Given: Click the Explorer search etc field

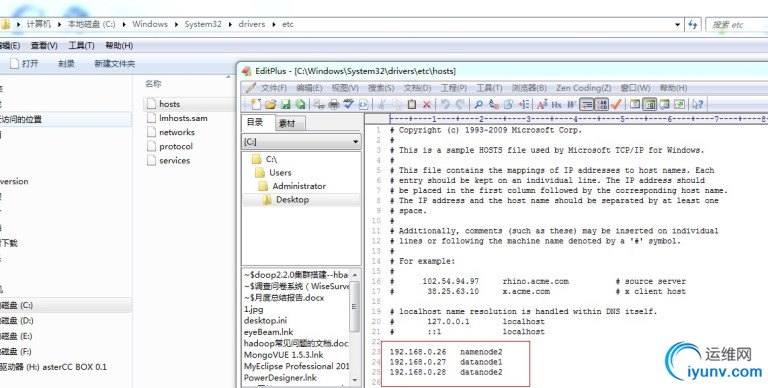Looking at the screenshot, I should coord(736,24).
